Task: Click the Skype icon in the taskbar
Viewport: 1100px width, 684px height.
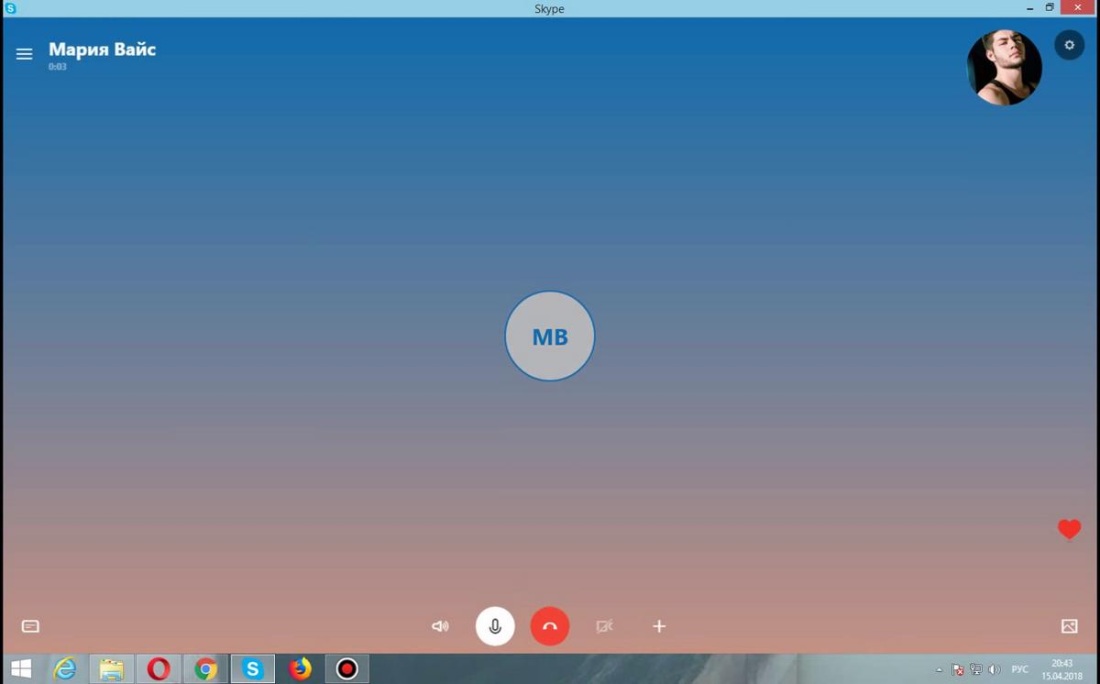Action: click(253, 668)
